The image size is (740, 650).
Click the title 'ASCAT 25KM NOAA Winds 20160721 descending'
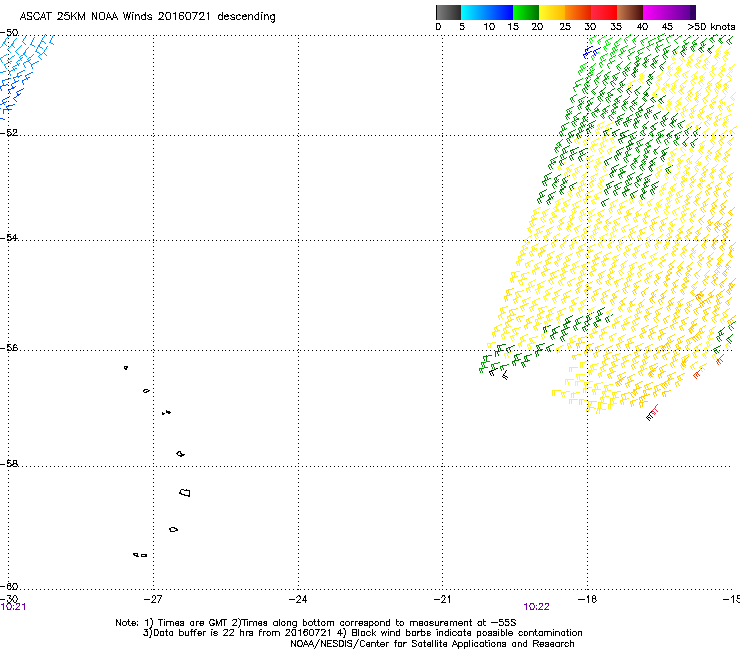tap(148, 17)
